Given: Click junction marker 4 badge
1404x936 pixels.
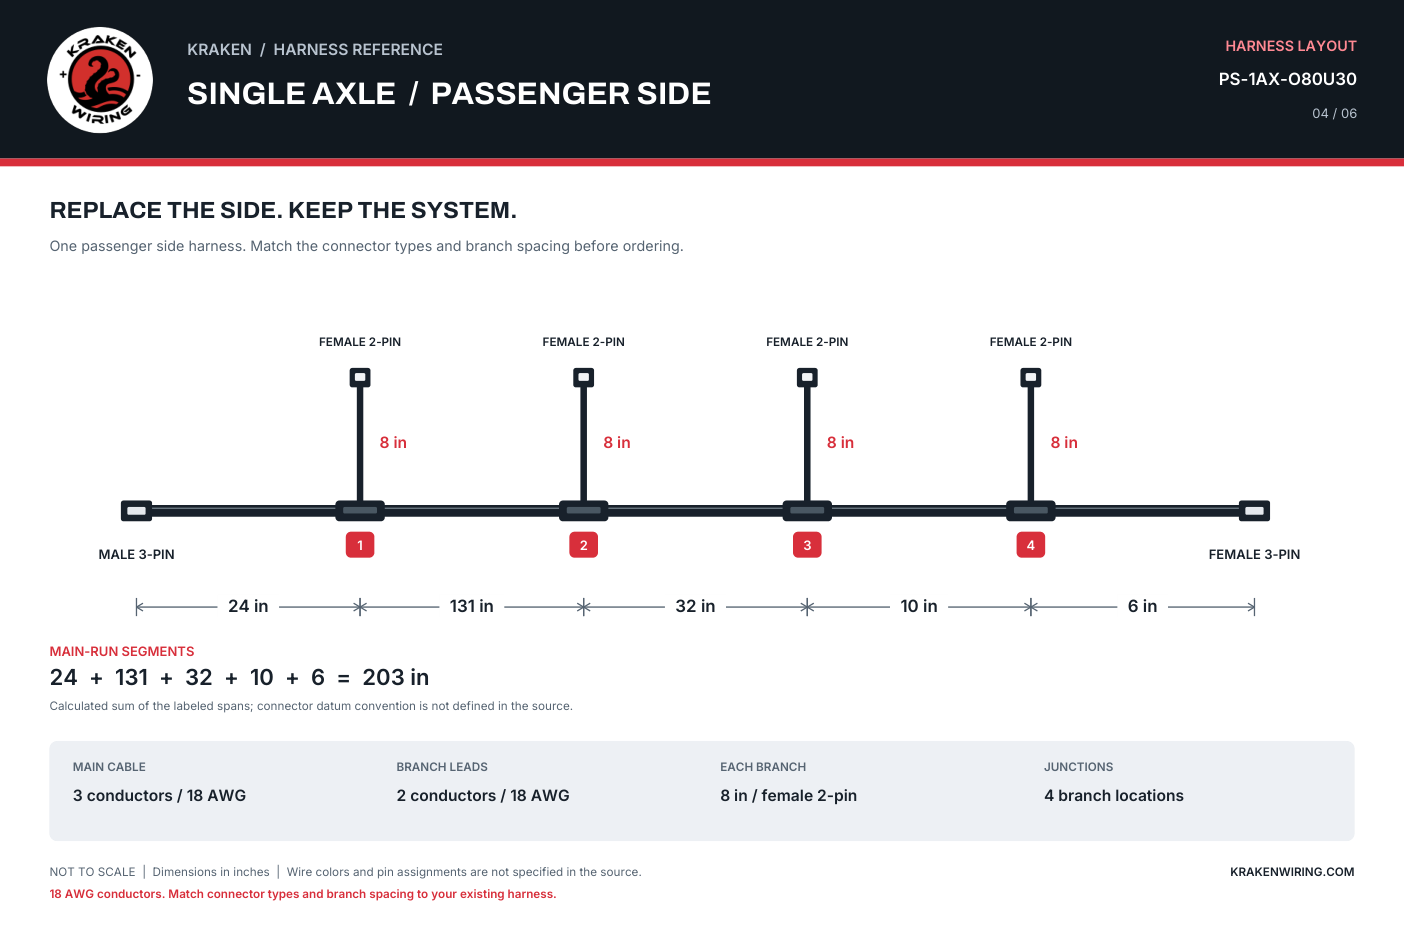Looking at the screenshot, I should click(1031, 545).
